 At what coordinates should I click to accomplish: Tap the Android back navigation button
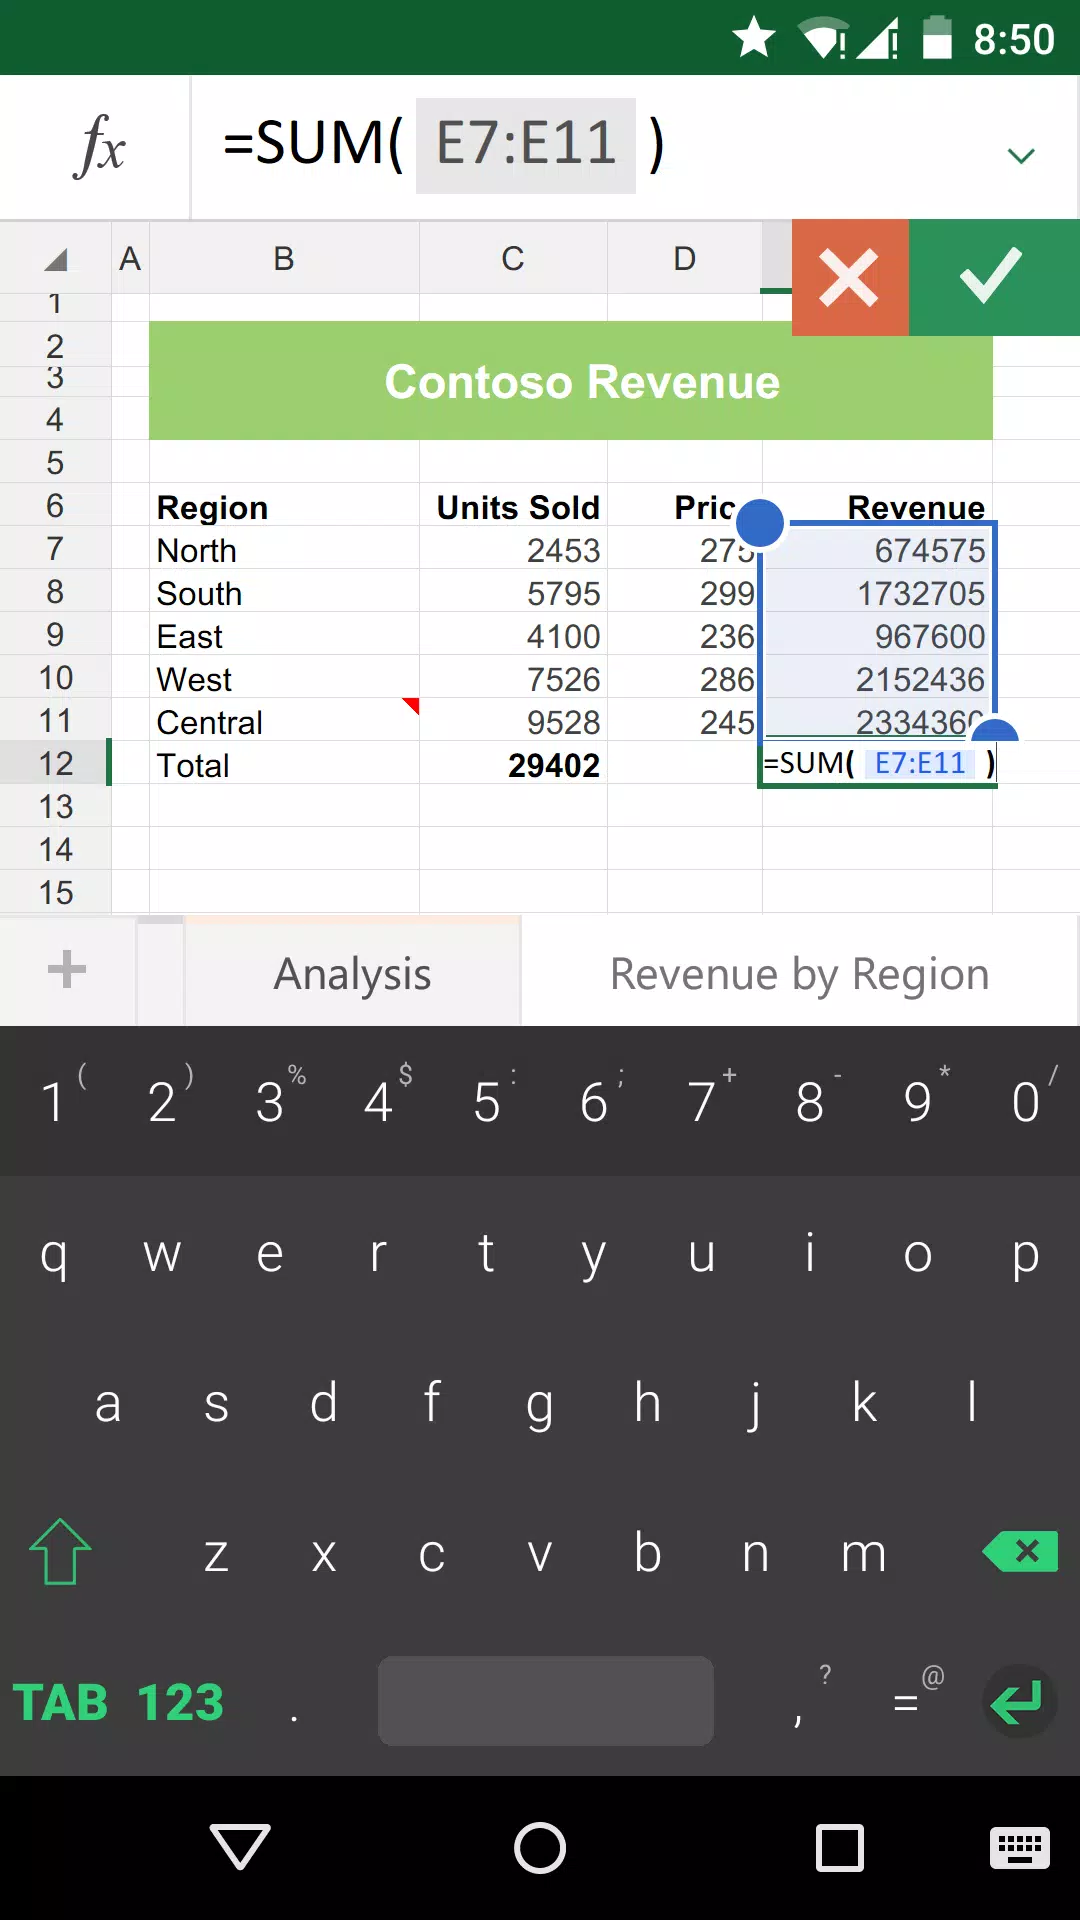tap(240, 1847)
